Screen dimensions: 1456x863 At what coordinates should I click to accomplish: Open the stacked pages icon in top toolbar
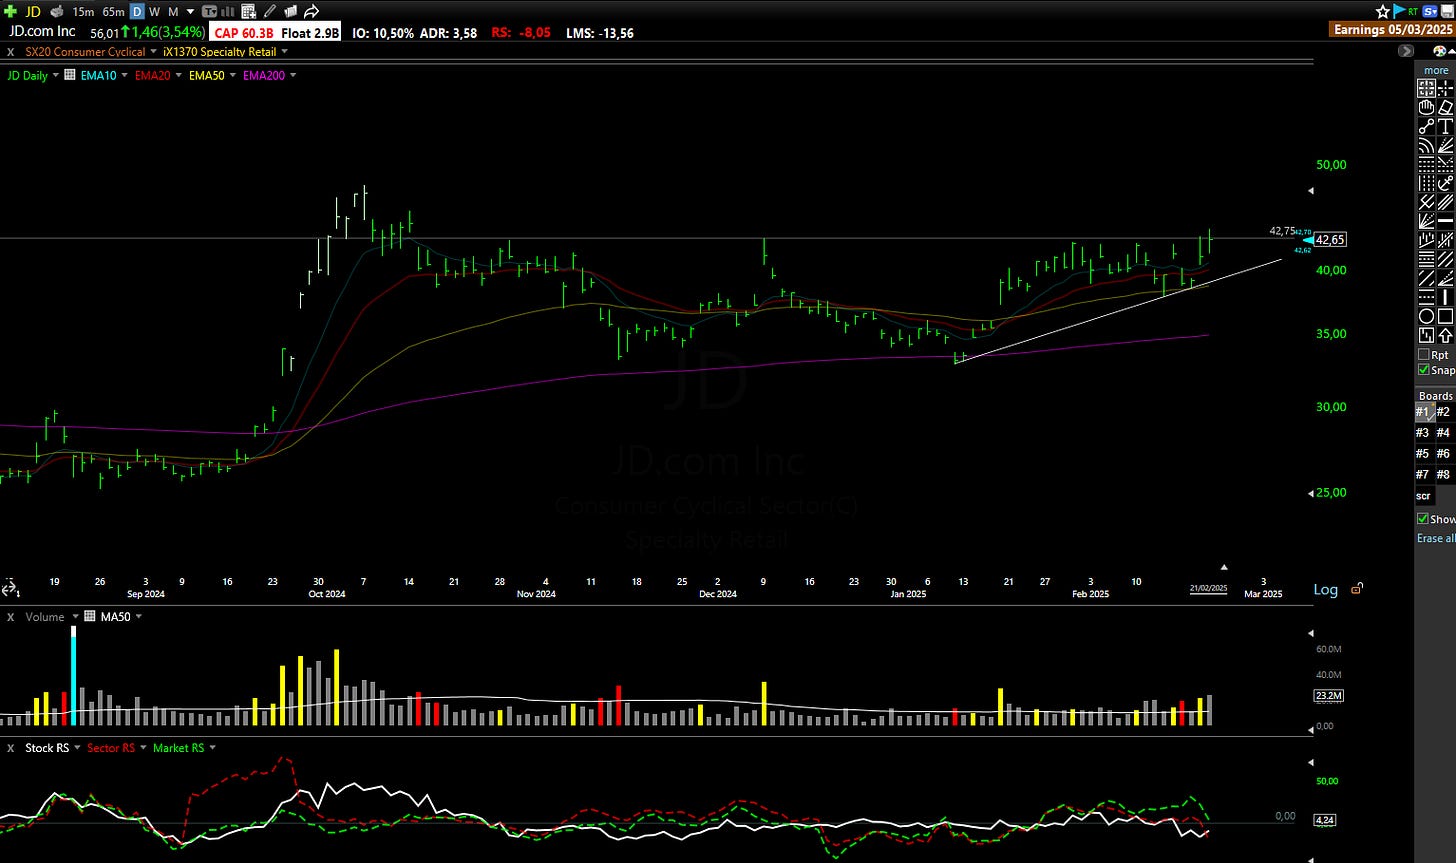click(290, 11)
